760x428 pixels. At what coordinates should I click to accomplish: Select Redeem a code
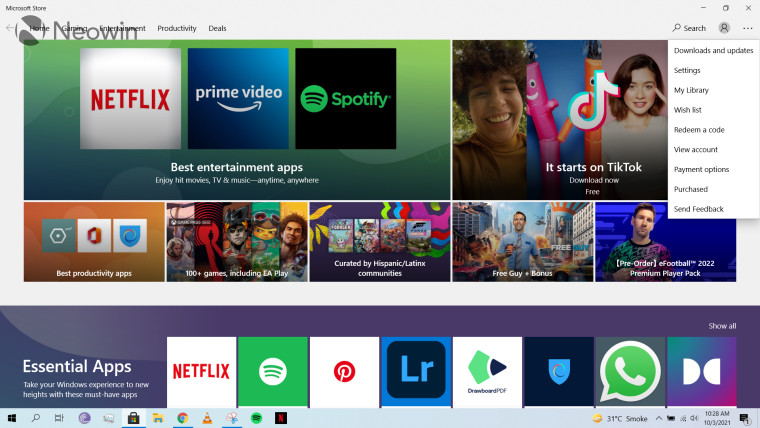pos(713,130)
